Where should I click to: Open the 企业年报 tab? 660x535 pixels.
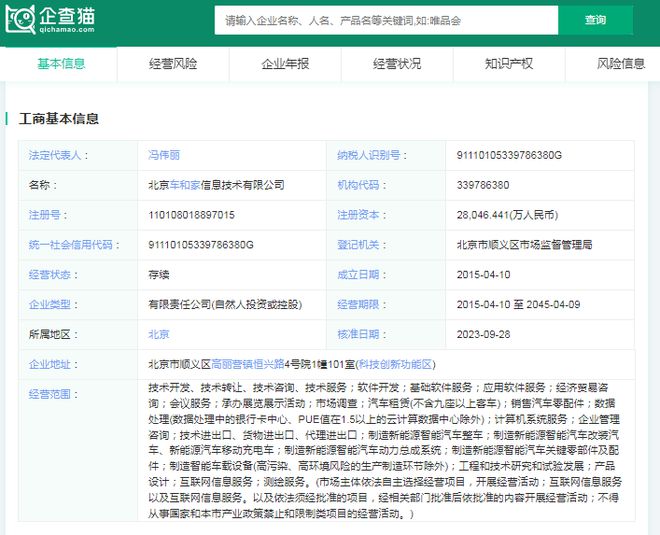(285, 64)
